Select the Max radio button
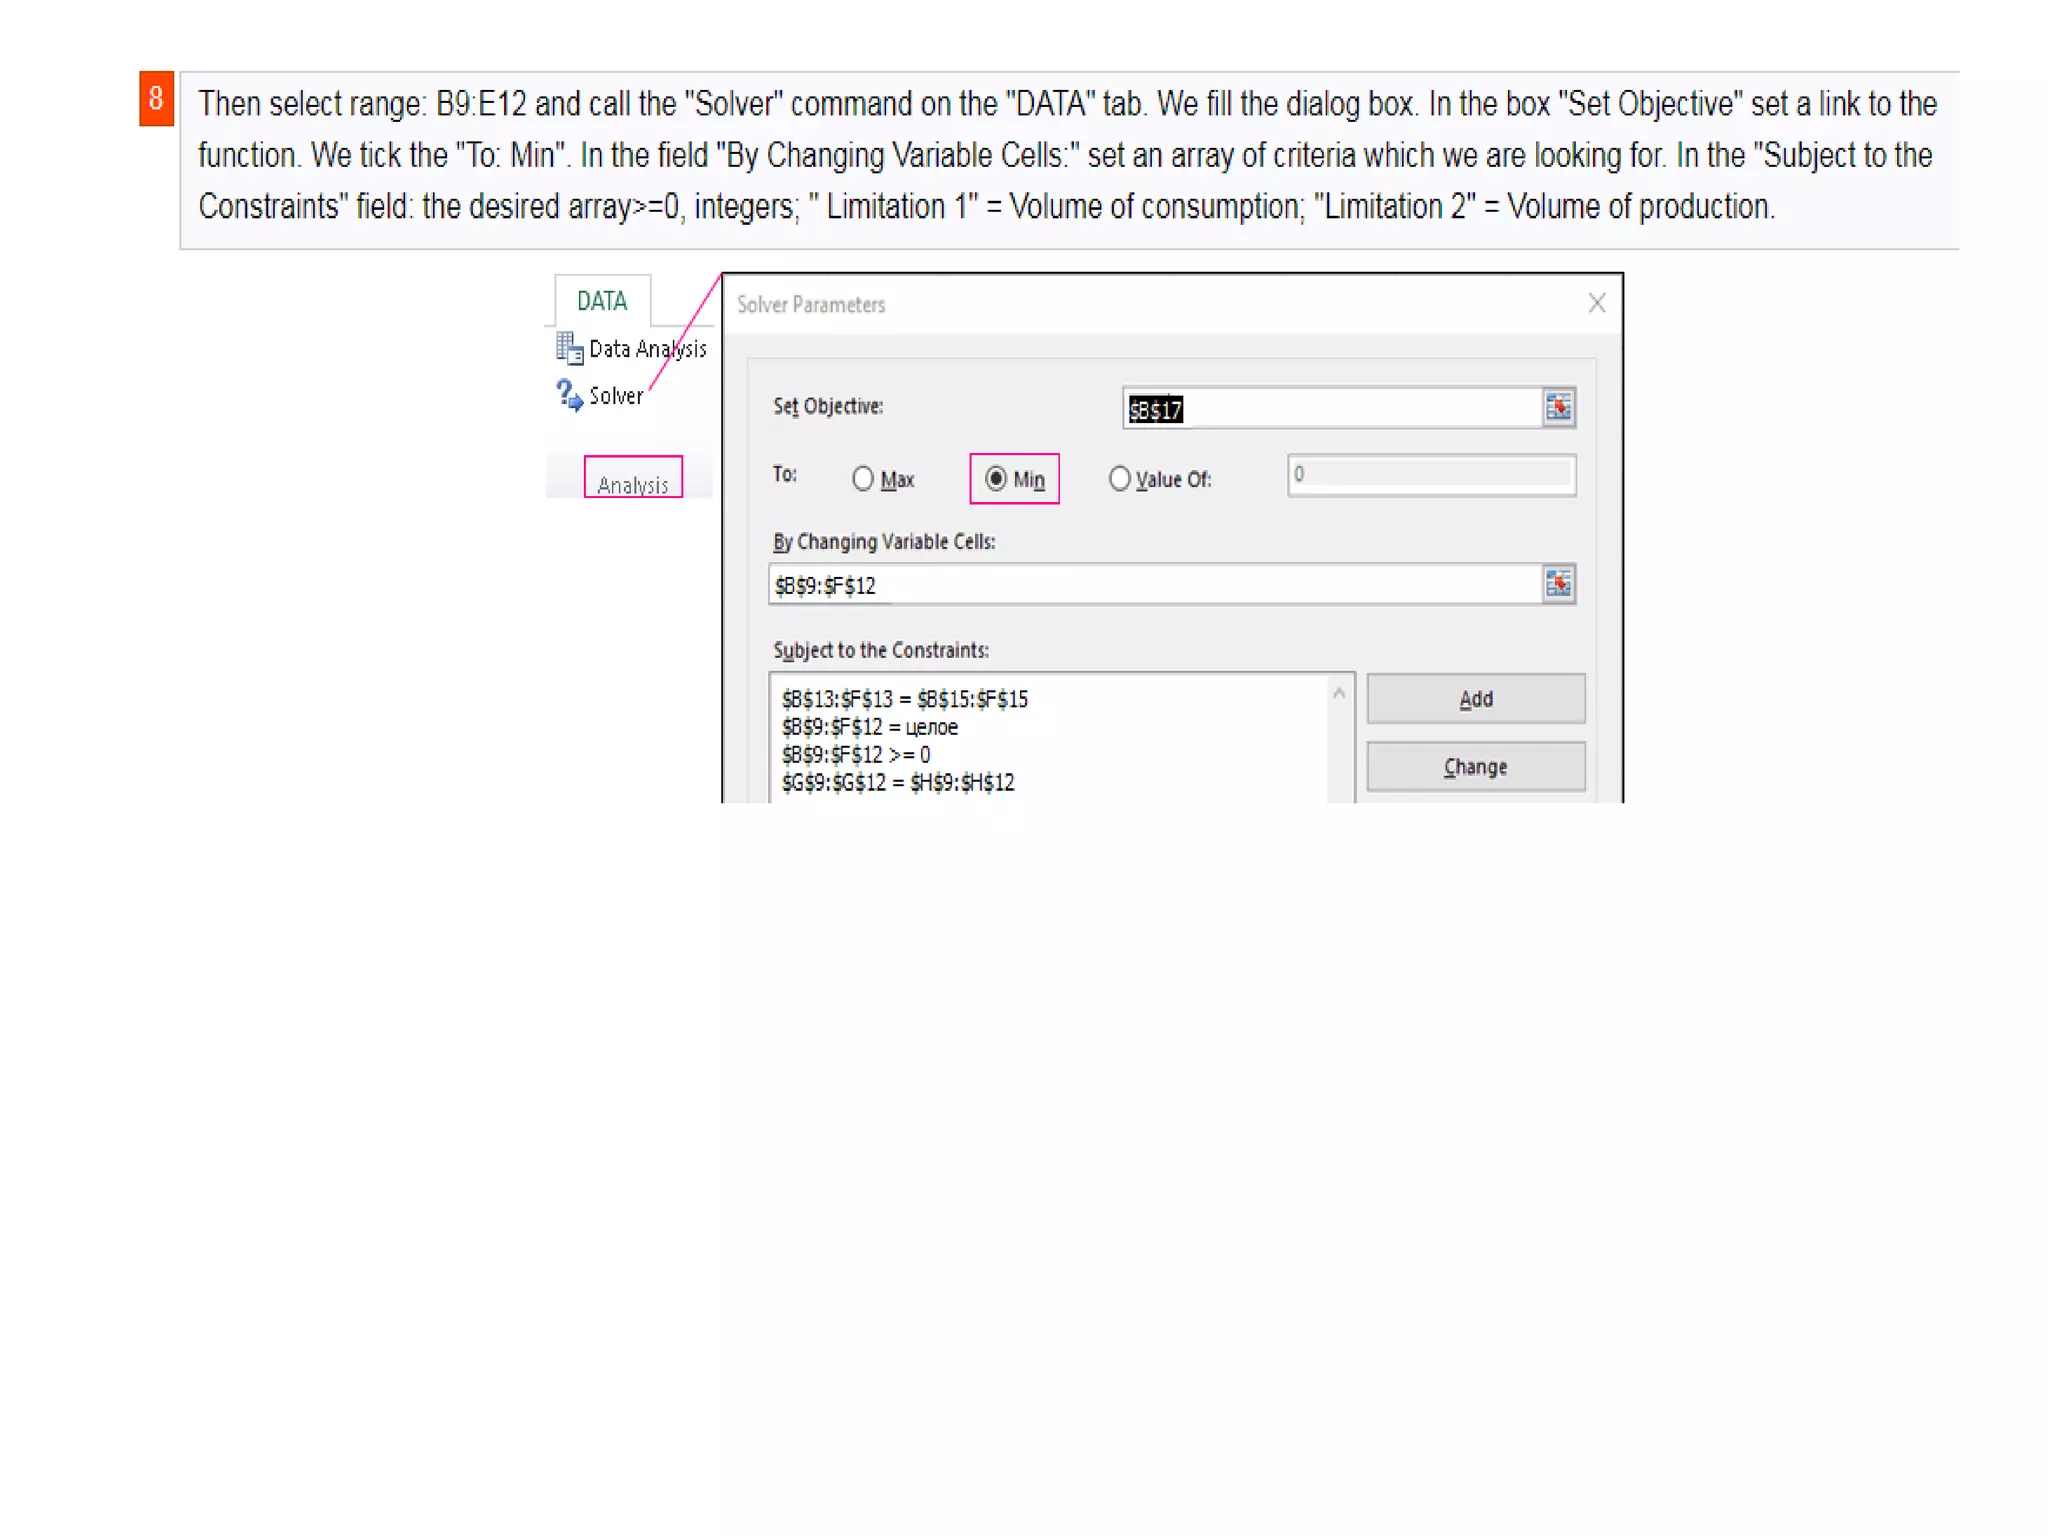The width and height of the screenshot is (2048, 1536). click(x=863, y=479)
